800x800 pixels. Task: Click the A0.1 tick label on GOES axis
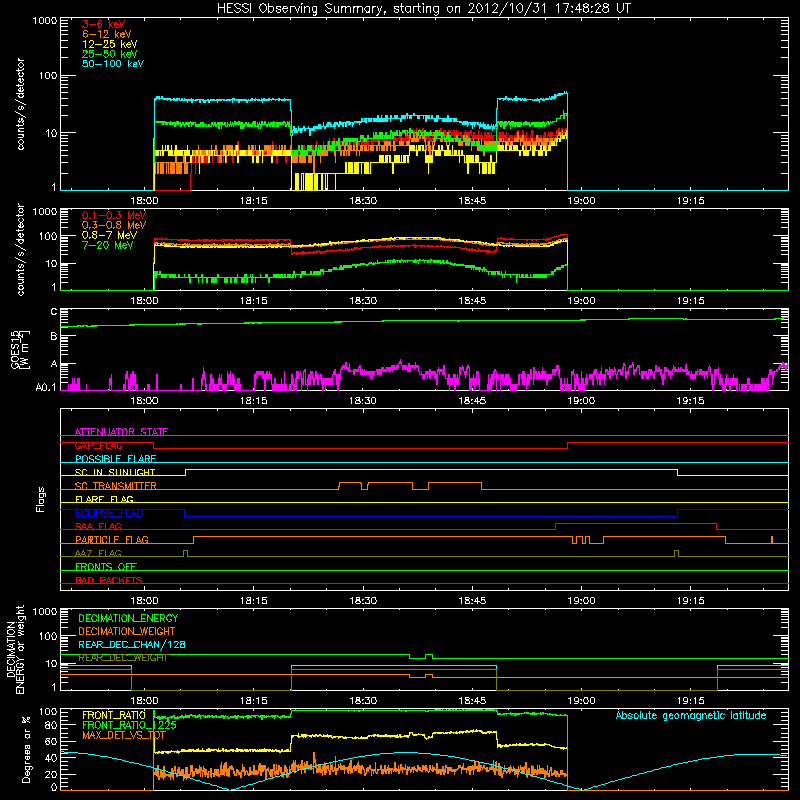click(x=46, y=388)
